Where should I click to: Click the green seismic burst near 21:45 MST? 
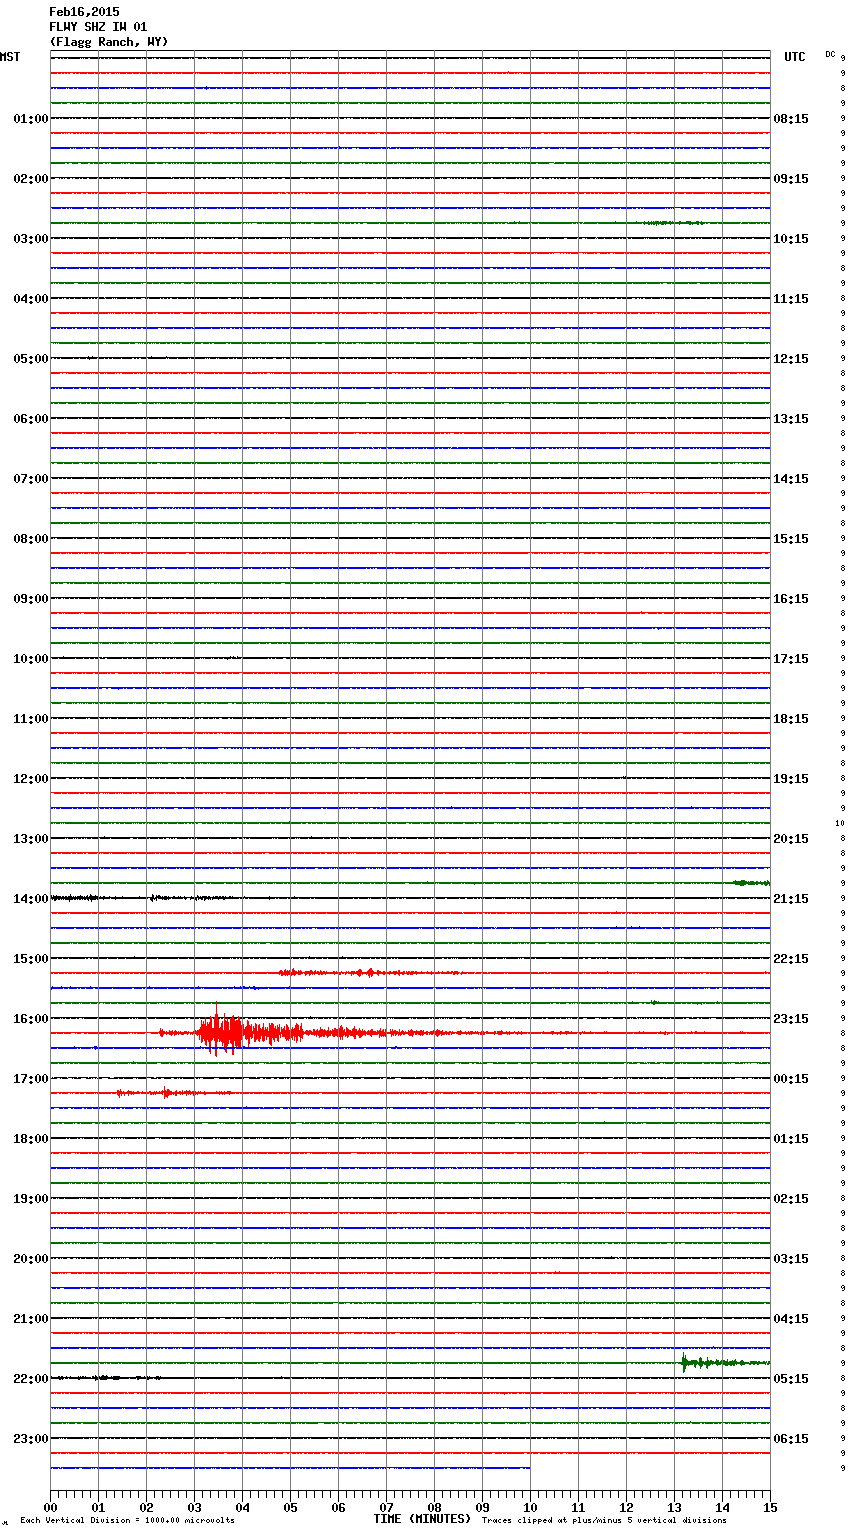pyautogui.click(x=700, y=1362)
